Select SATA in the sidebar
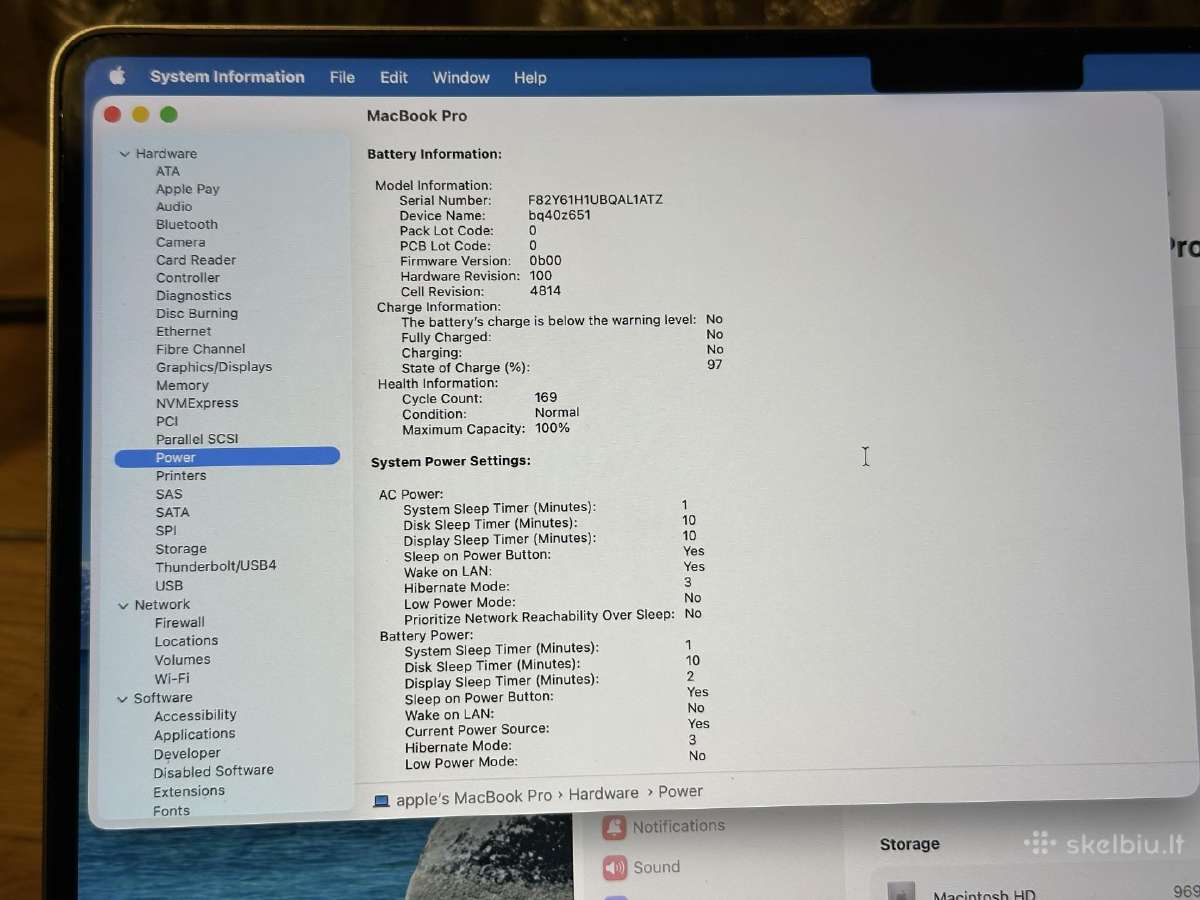This screenshot has height=900, width=1200. coord(172,512)
